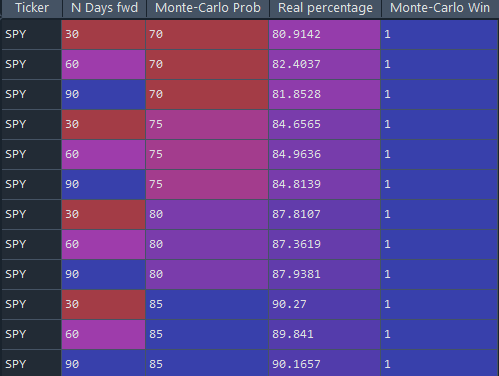Click Win value 1 in the 87.3619 row

coord(439,244)
